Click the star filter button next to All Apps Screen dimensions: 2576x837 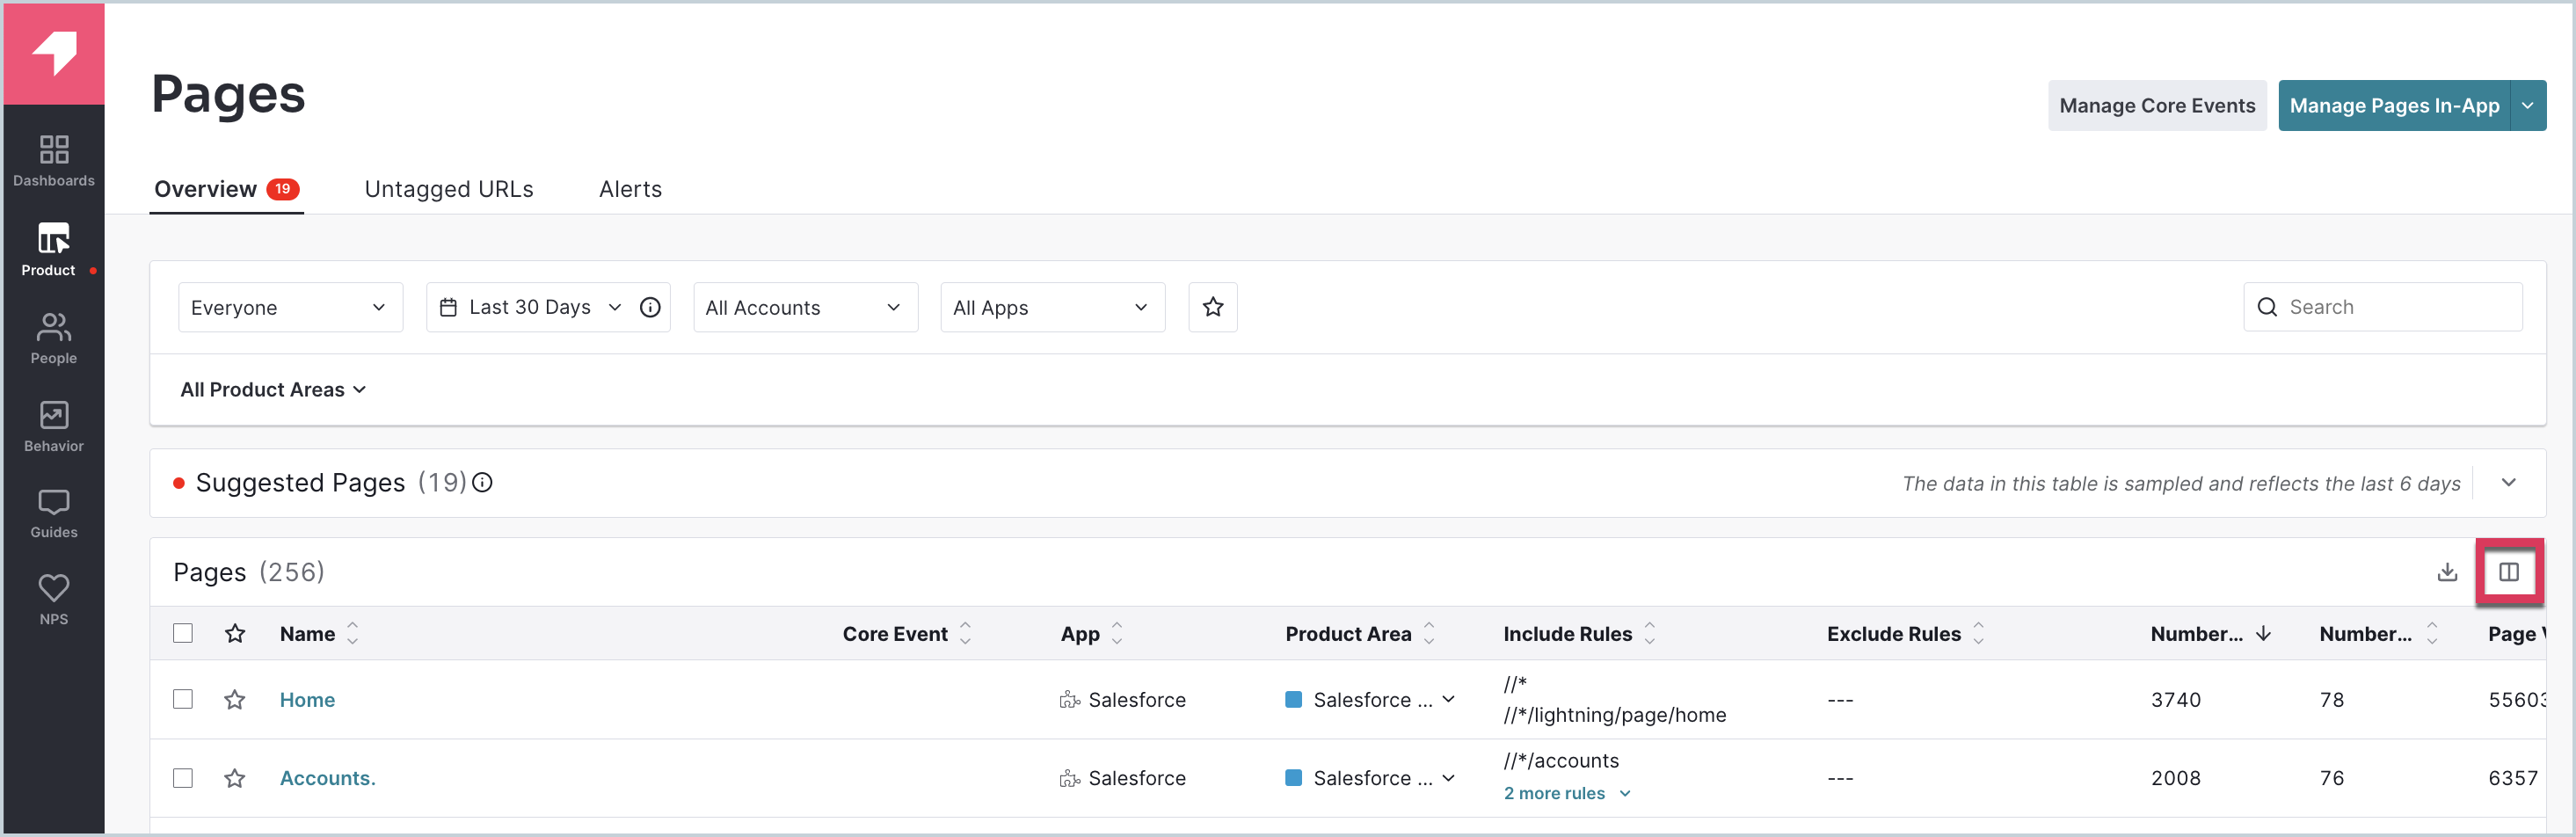click(1213, 307)
